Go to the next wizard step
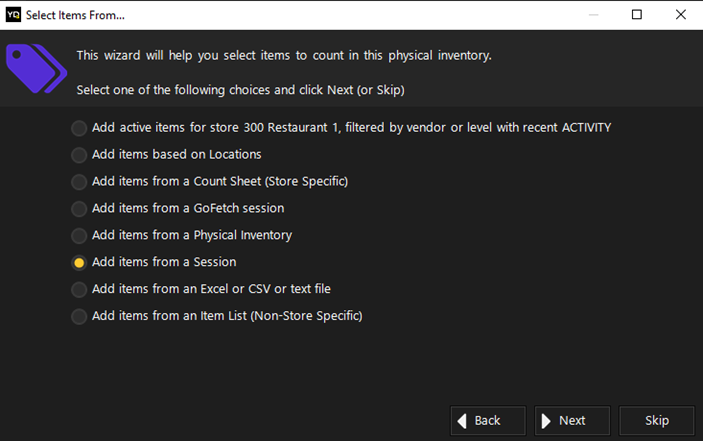The image size is (703, 441). tap(572, 421)
